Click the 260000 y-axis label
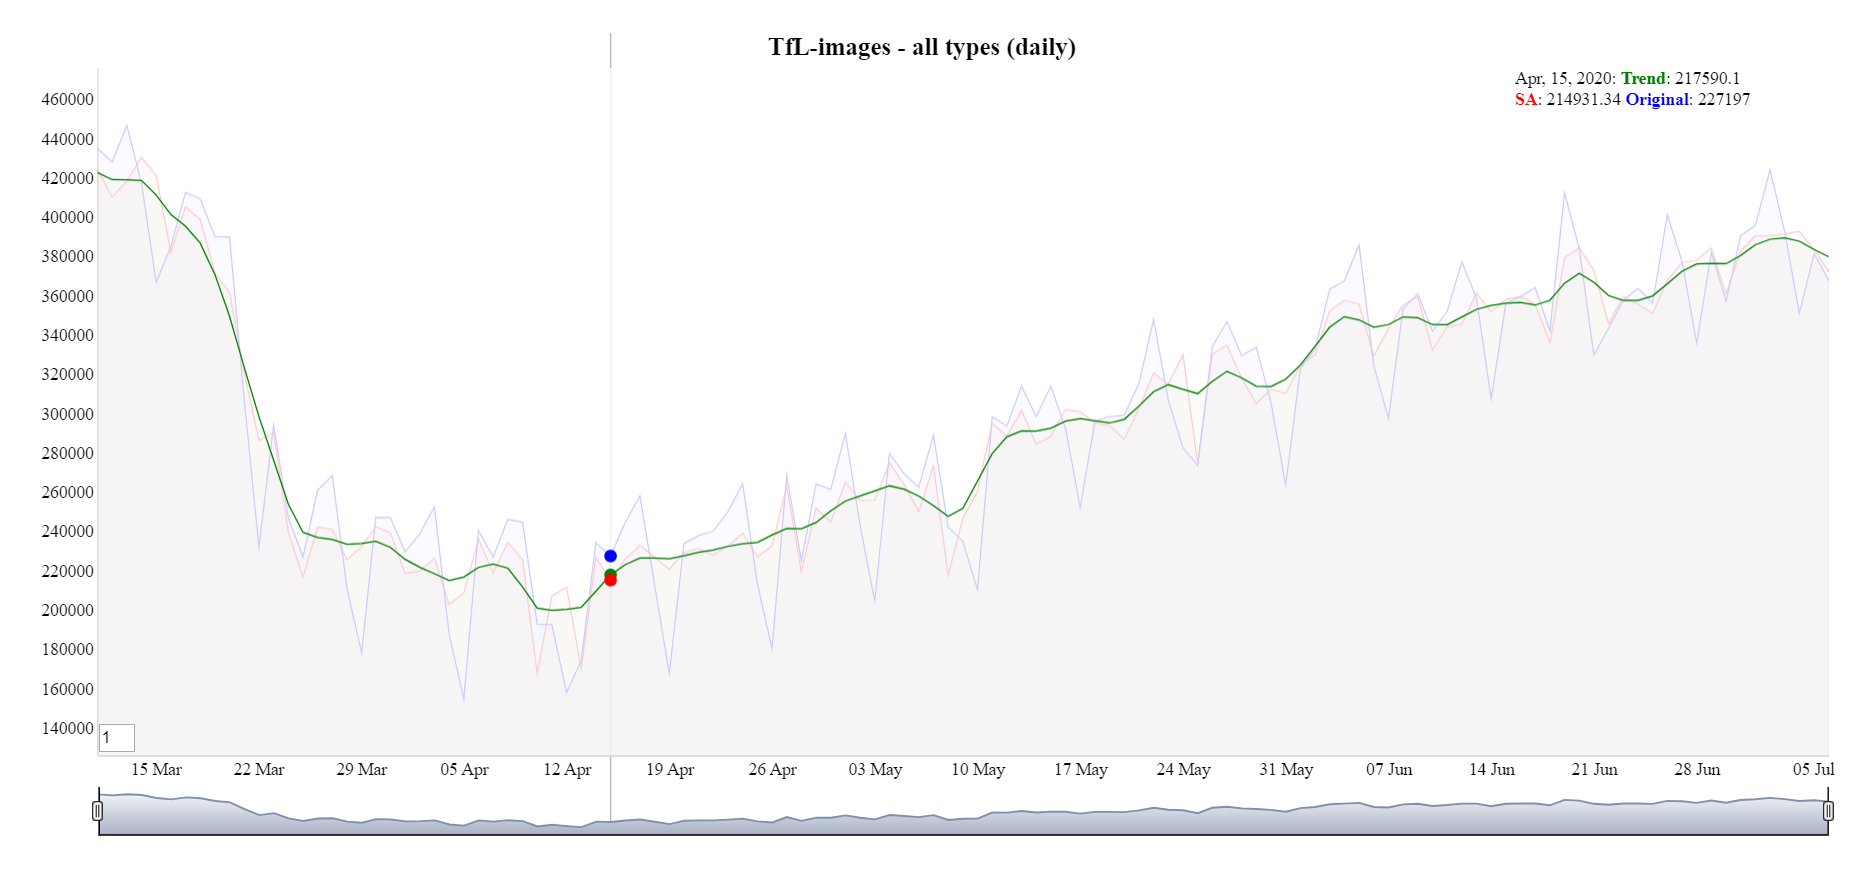This screenshot has width=1858, height=873. [x=67, y=492]
